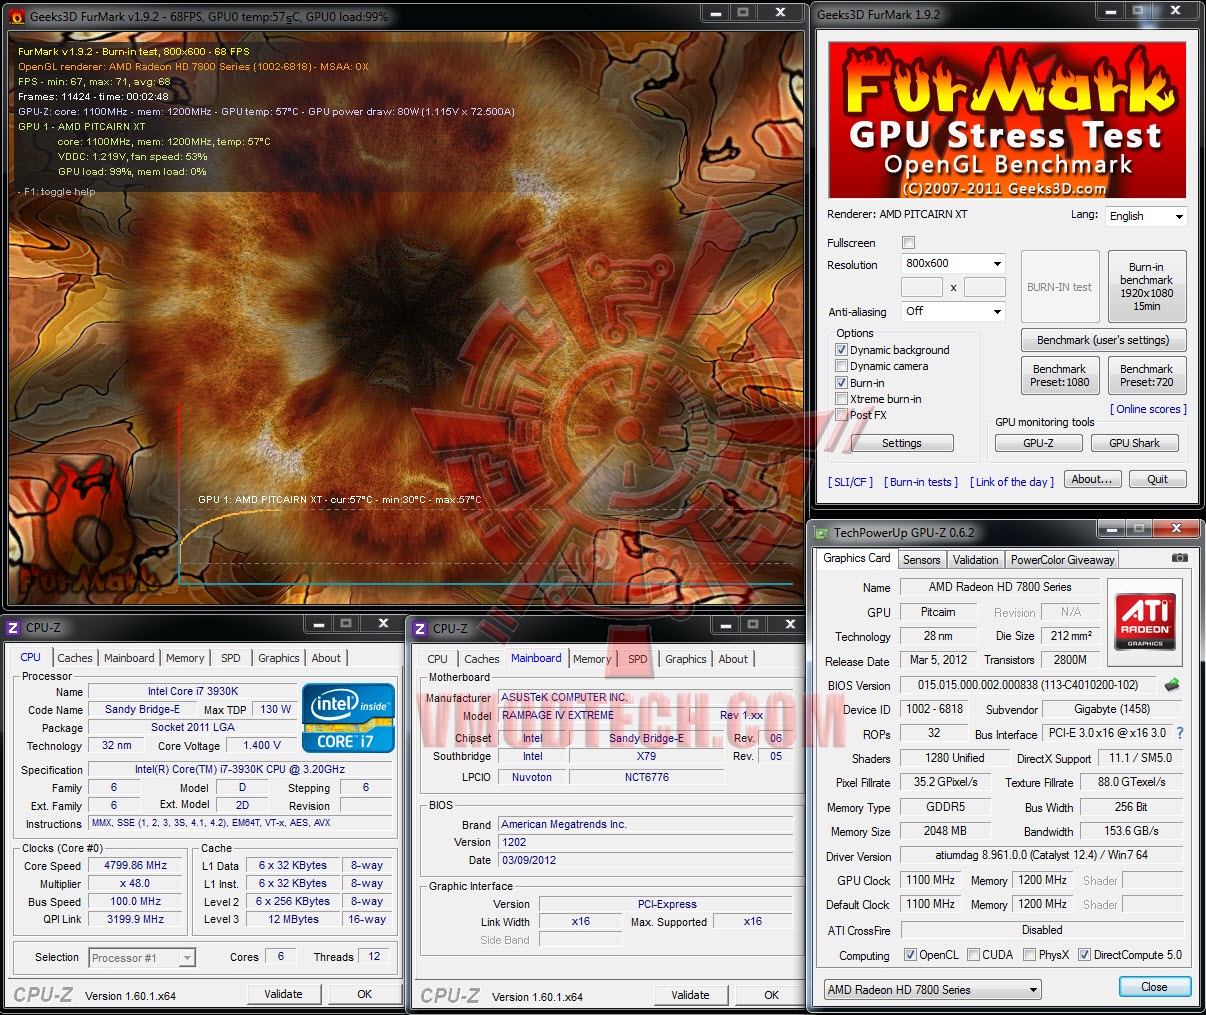Toggle the Fullscreen checkbox in FurMark
The image size is (1206, 1015).
[908, 243]
